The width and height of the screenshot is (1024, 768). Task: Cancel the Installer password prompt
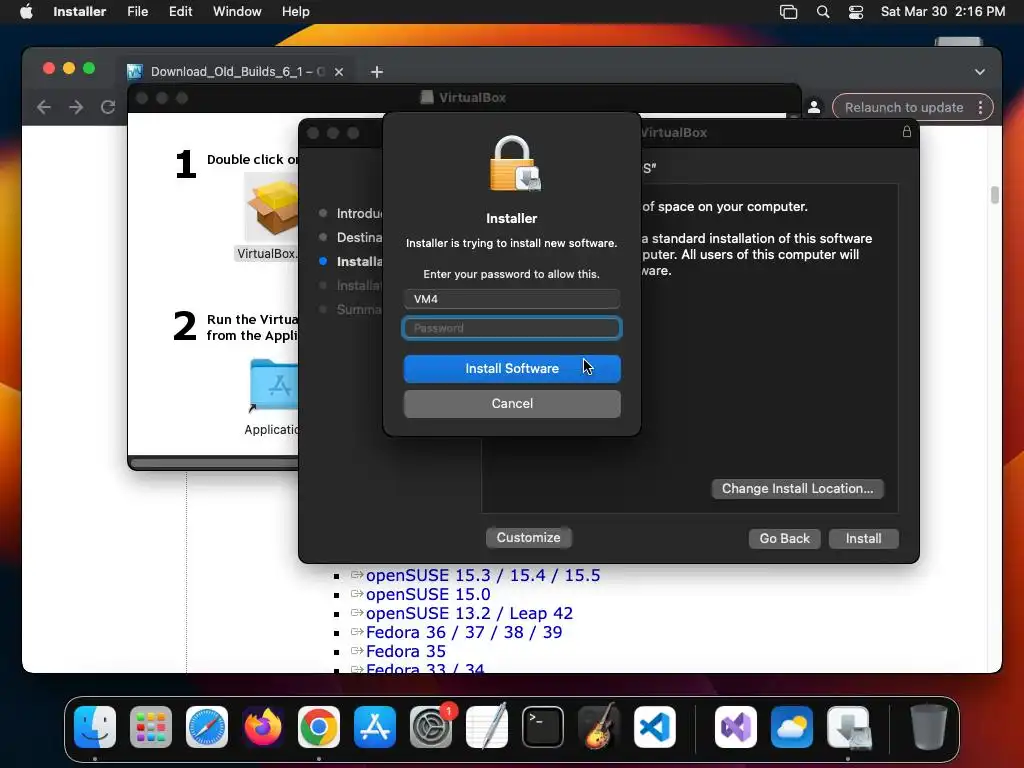(x=512, y=404)
